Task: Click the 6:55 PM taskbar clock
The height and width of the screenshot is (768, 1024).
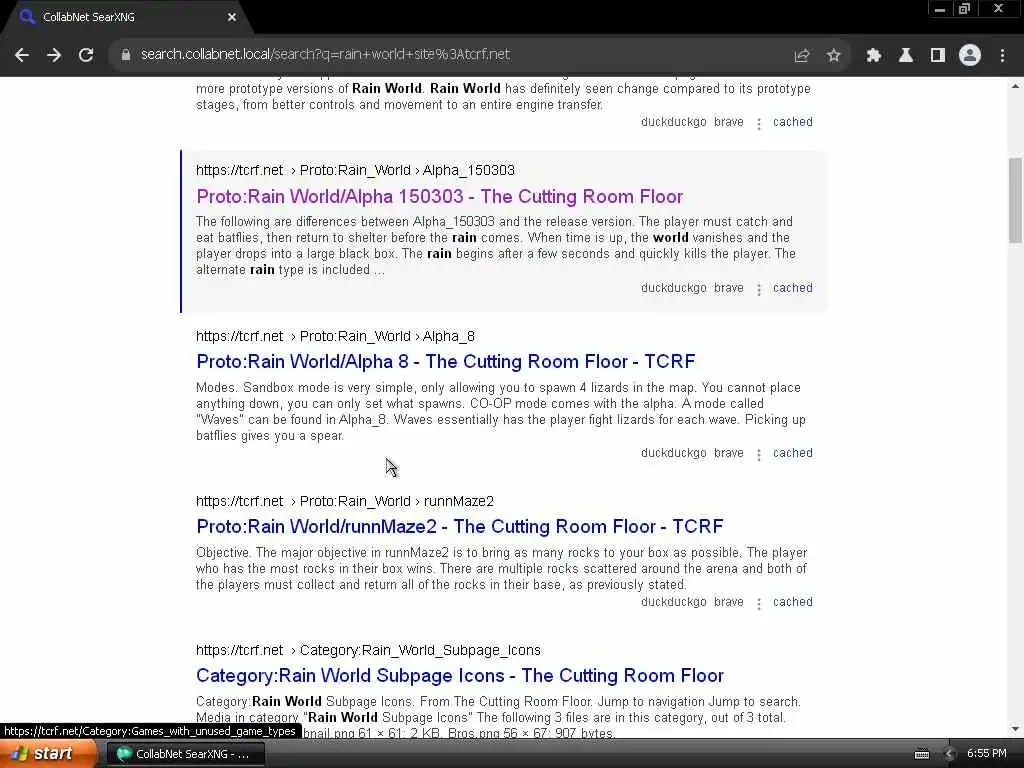Action: point(987,754)
